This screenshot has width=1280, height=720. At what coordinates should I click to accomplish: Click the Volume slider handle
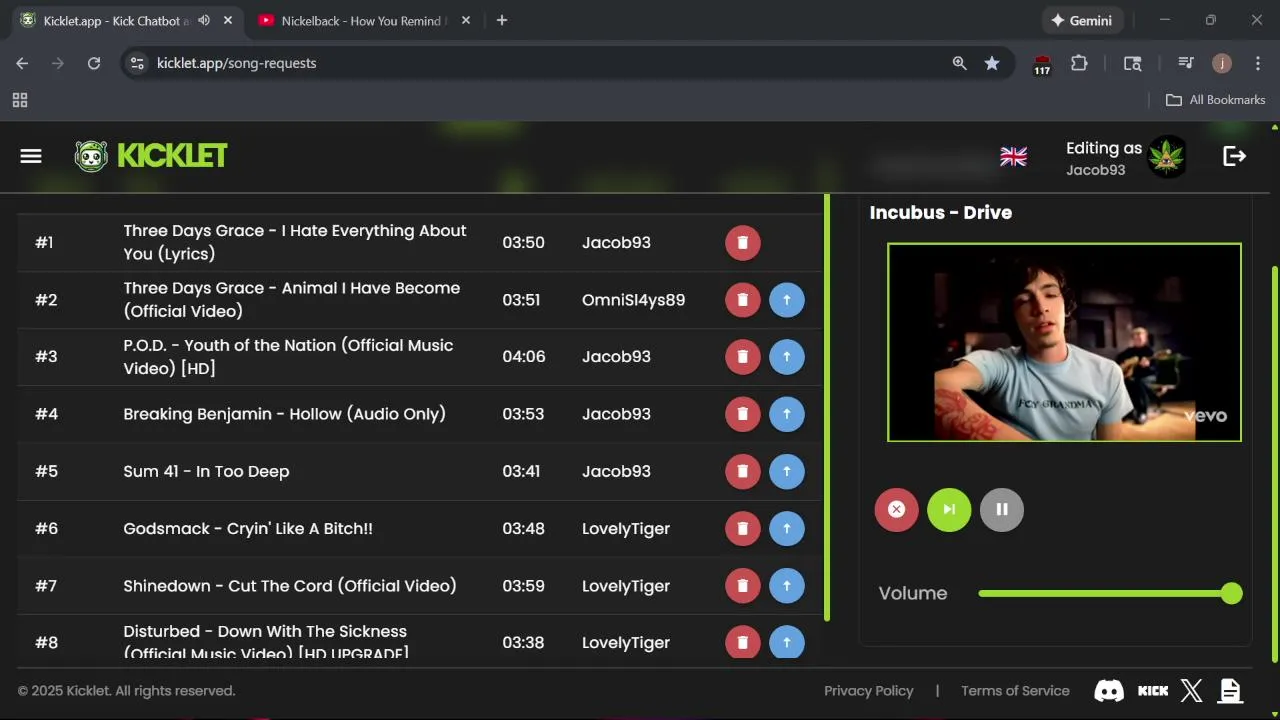1231,594
